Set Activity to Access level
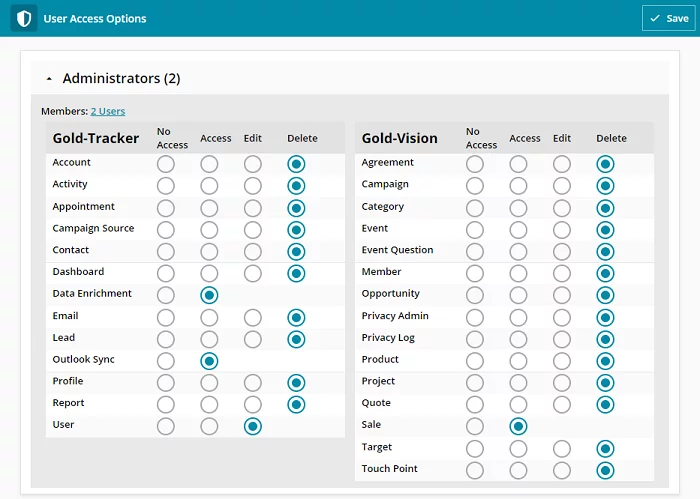Screen dimensions: 700x499 tap(209, 186)
